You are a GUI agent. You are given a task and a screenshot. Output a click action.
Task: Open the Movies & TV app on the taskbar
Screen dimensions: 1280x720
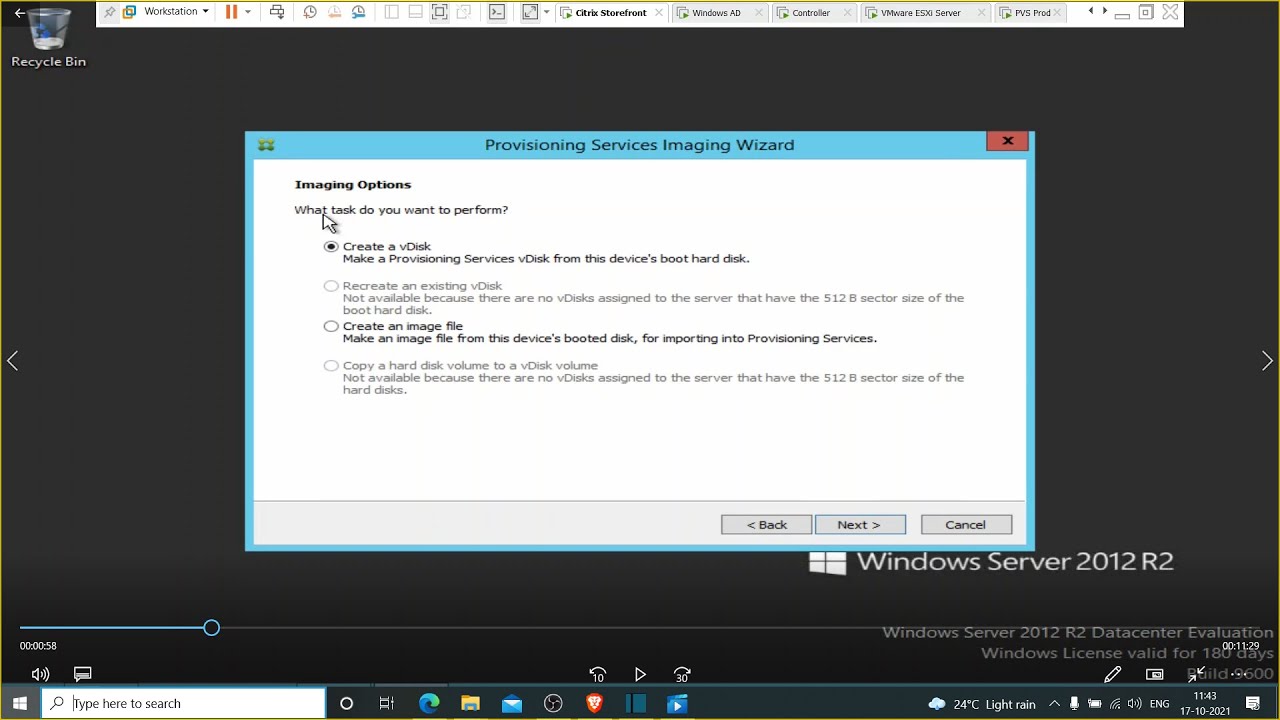[677, 704]
